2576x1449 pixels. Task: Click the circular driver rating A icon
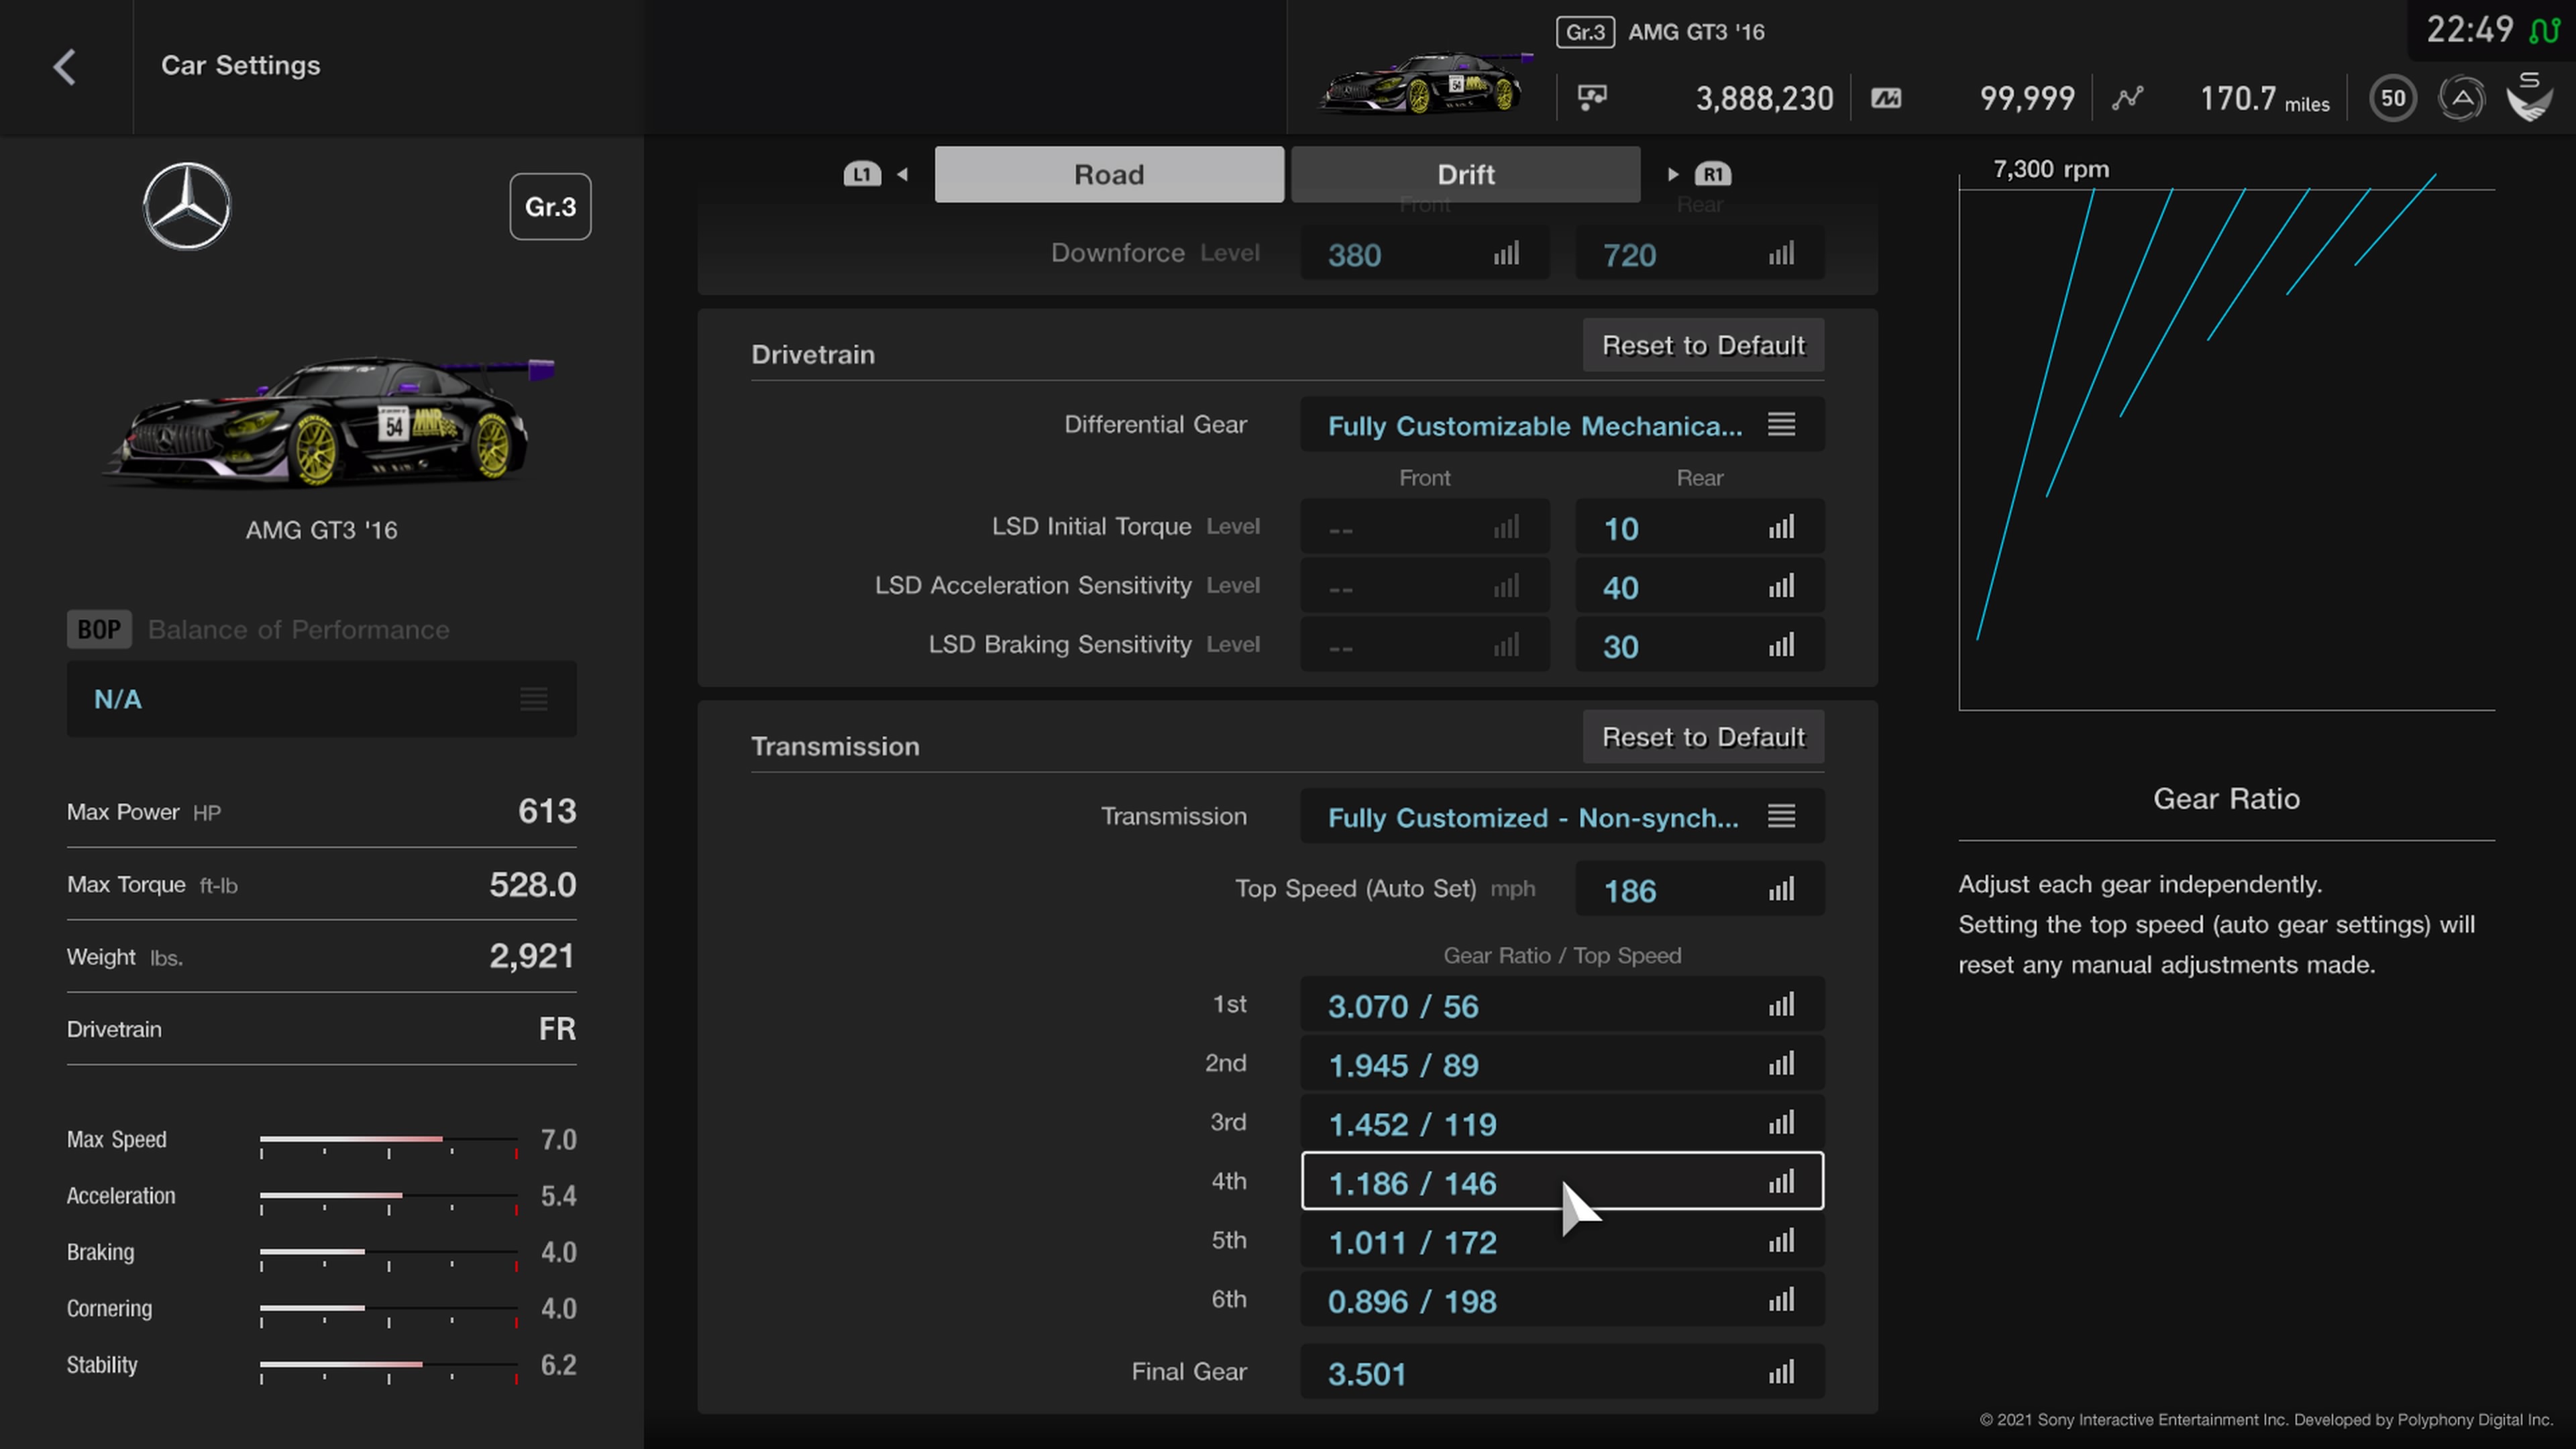2461,98
